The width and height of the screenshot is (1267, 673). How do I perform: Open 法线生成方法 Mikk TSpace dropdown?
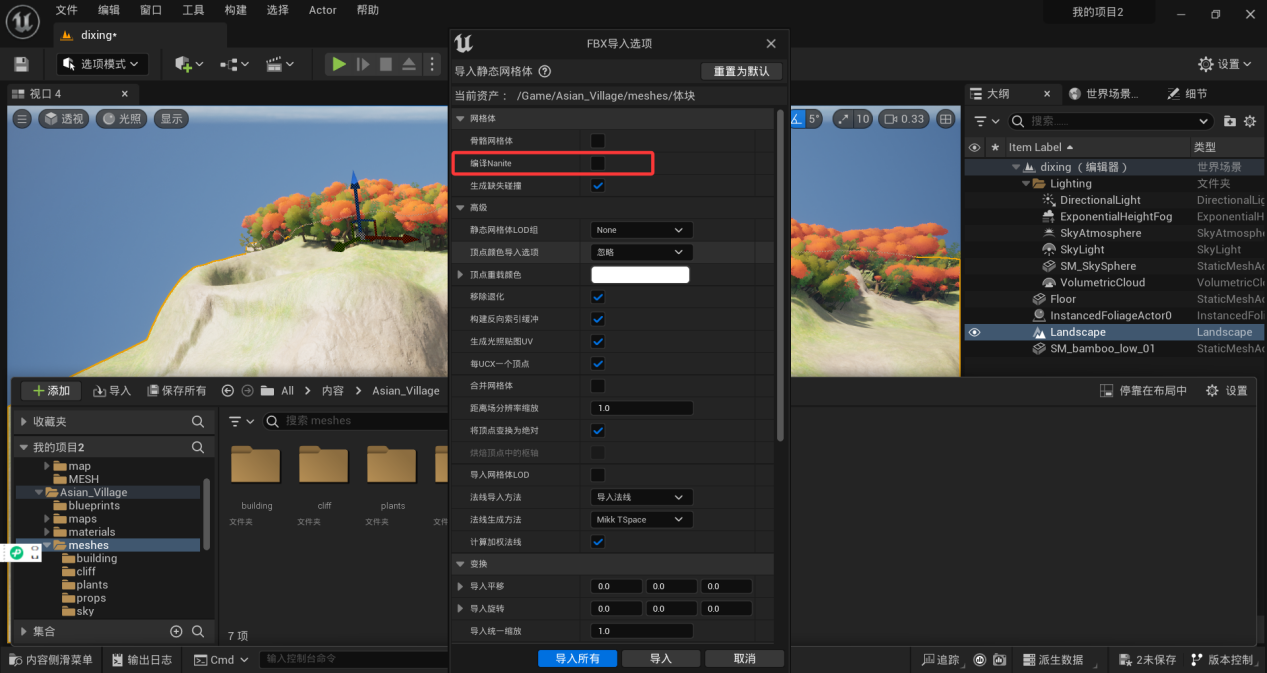click(x=641, y=520)
